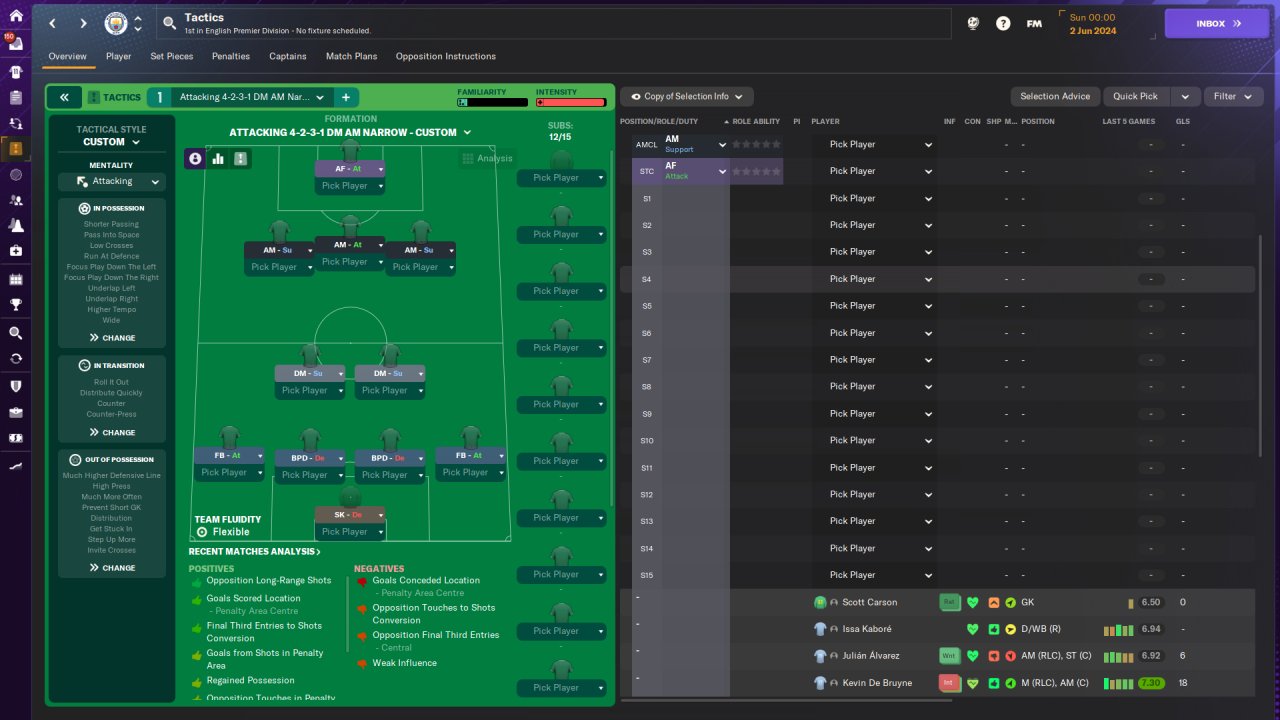Click the Team Fluidity Flexible label

[227, 526]
